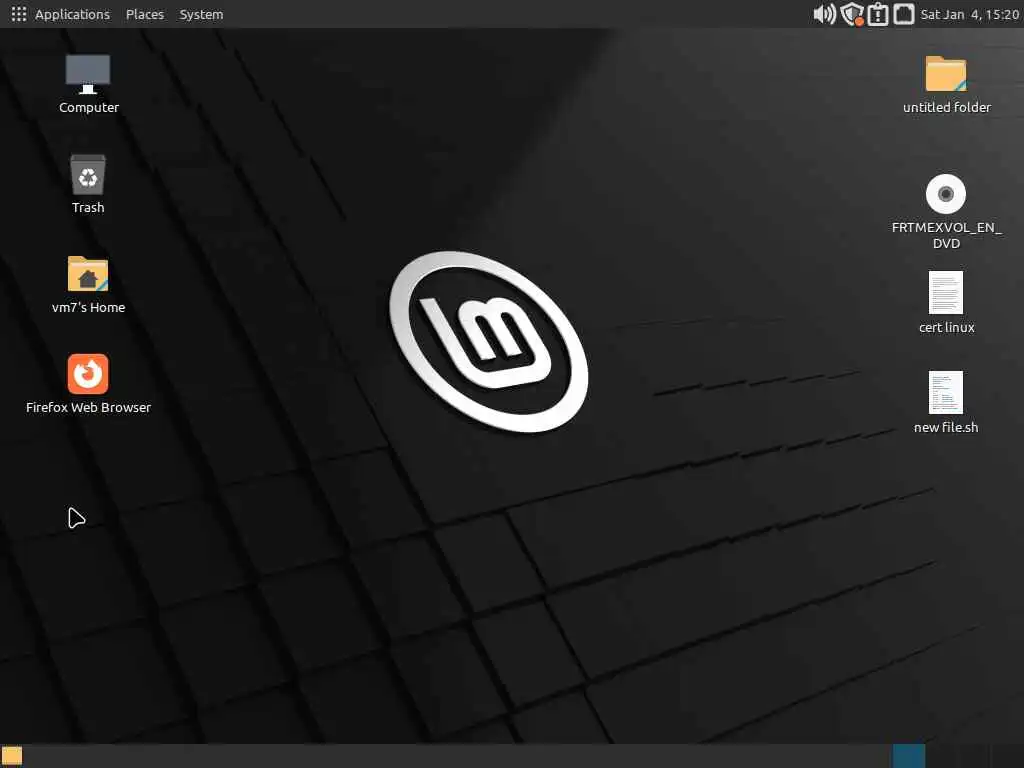
Task: Open the wired network connection tray icon
Action: click(904, 14)
